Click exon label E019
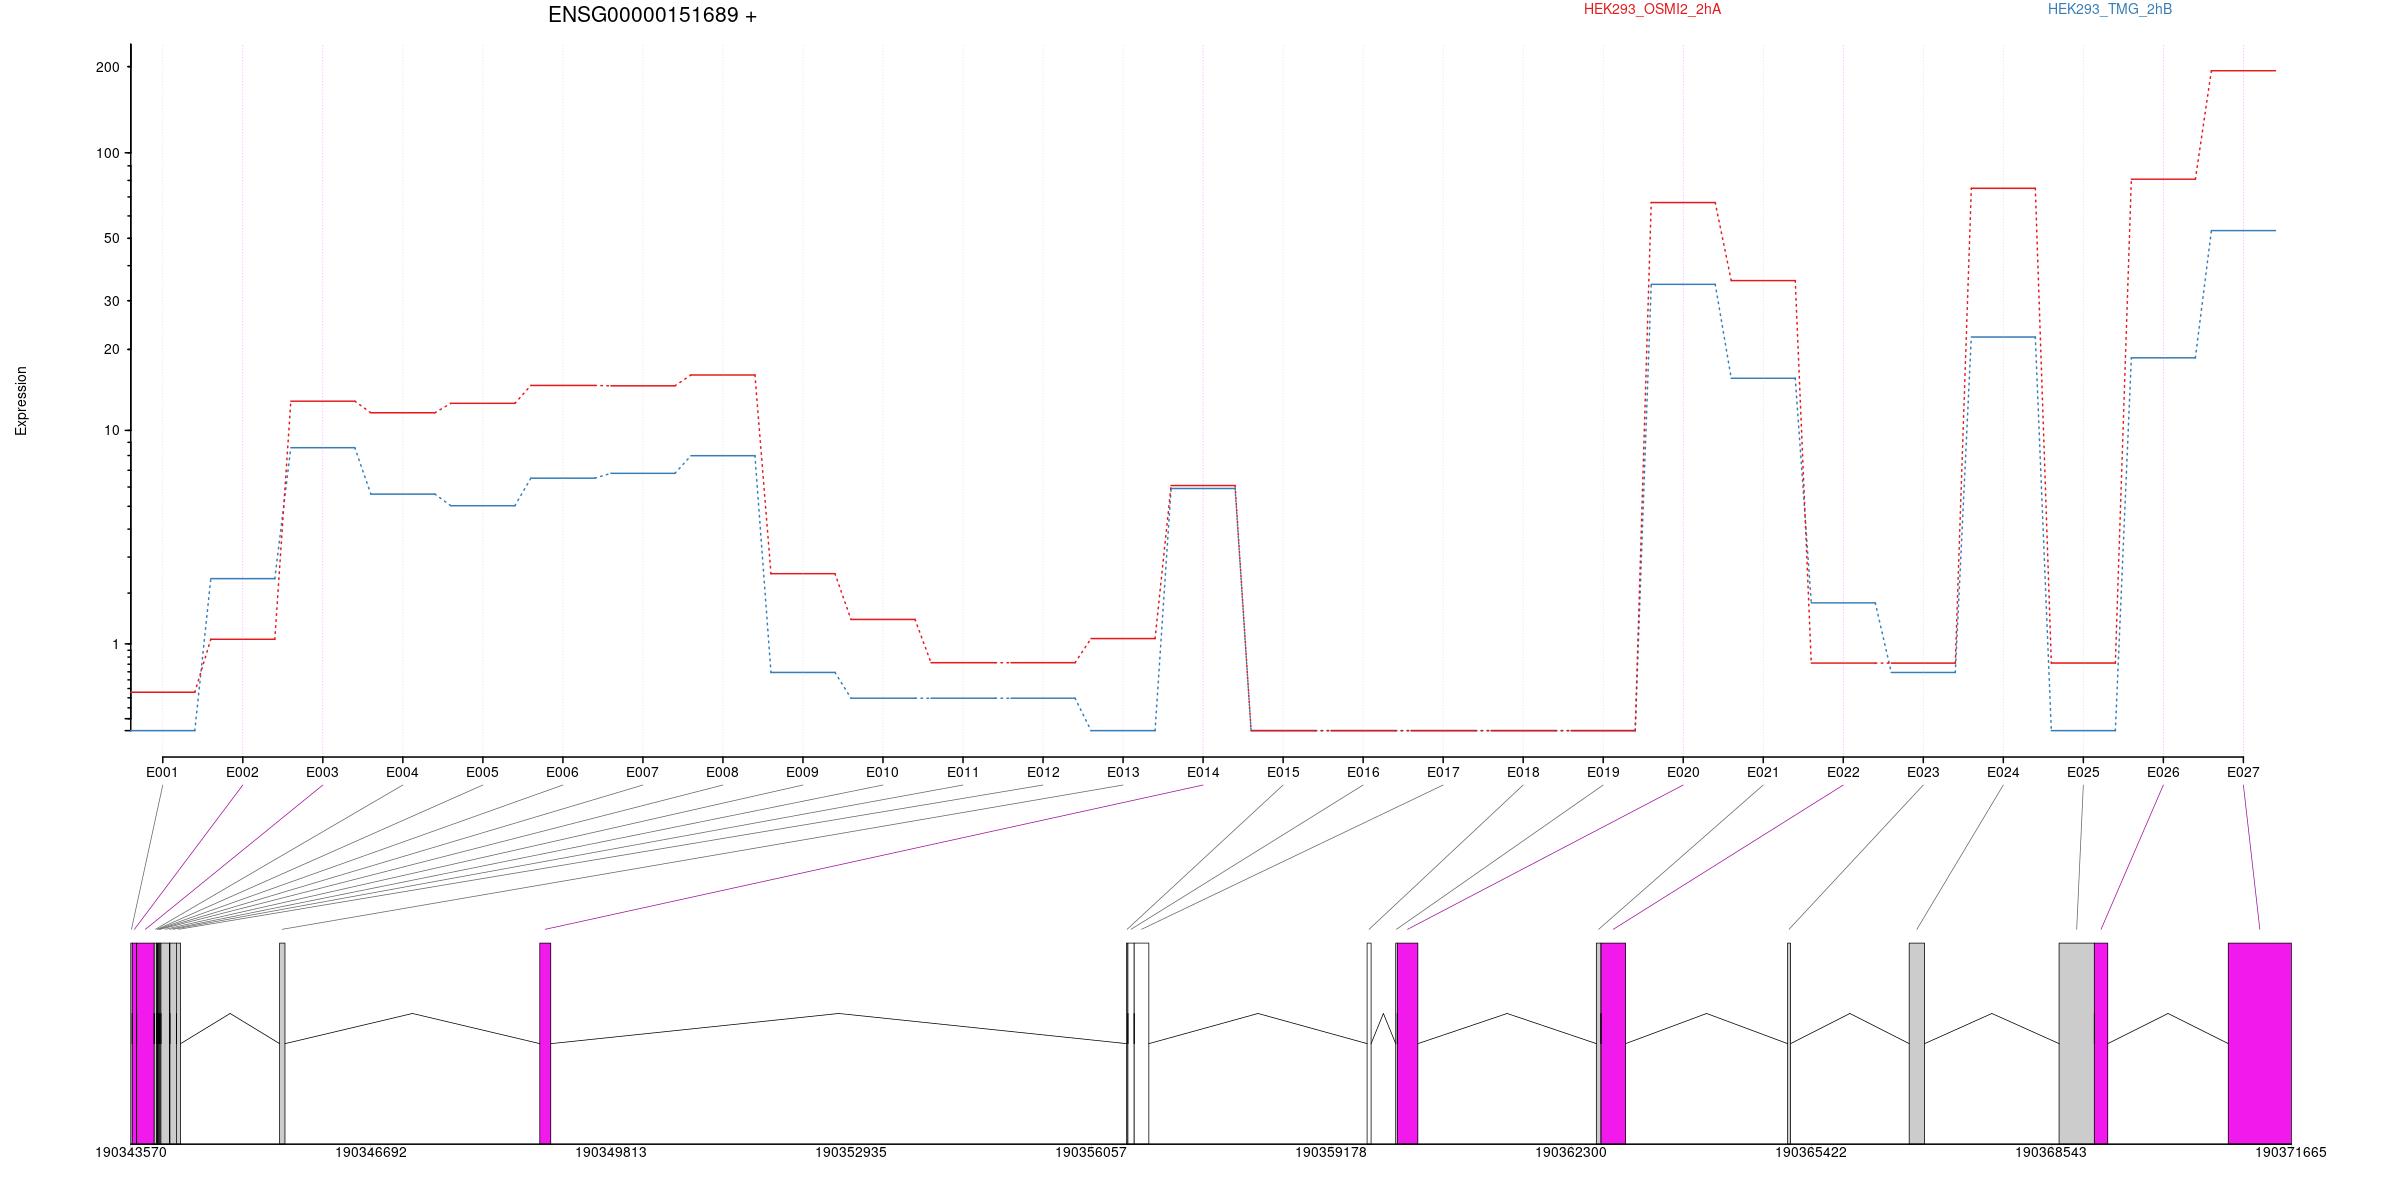This screenshot has width=2400, height=1200. pos(1603,772)
